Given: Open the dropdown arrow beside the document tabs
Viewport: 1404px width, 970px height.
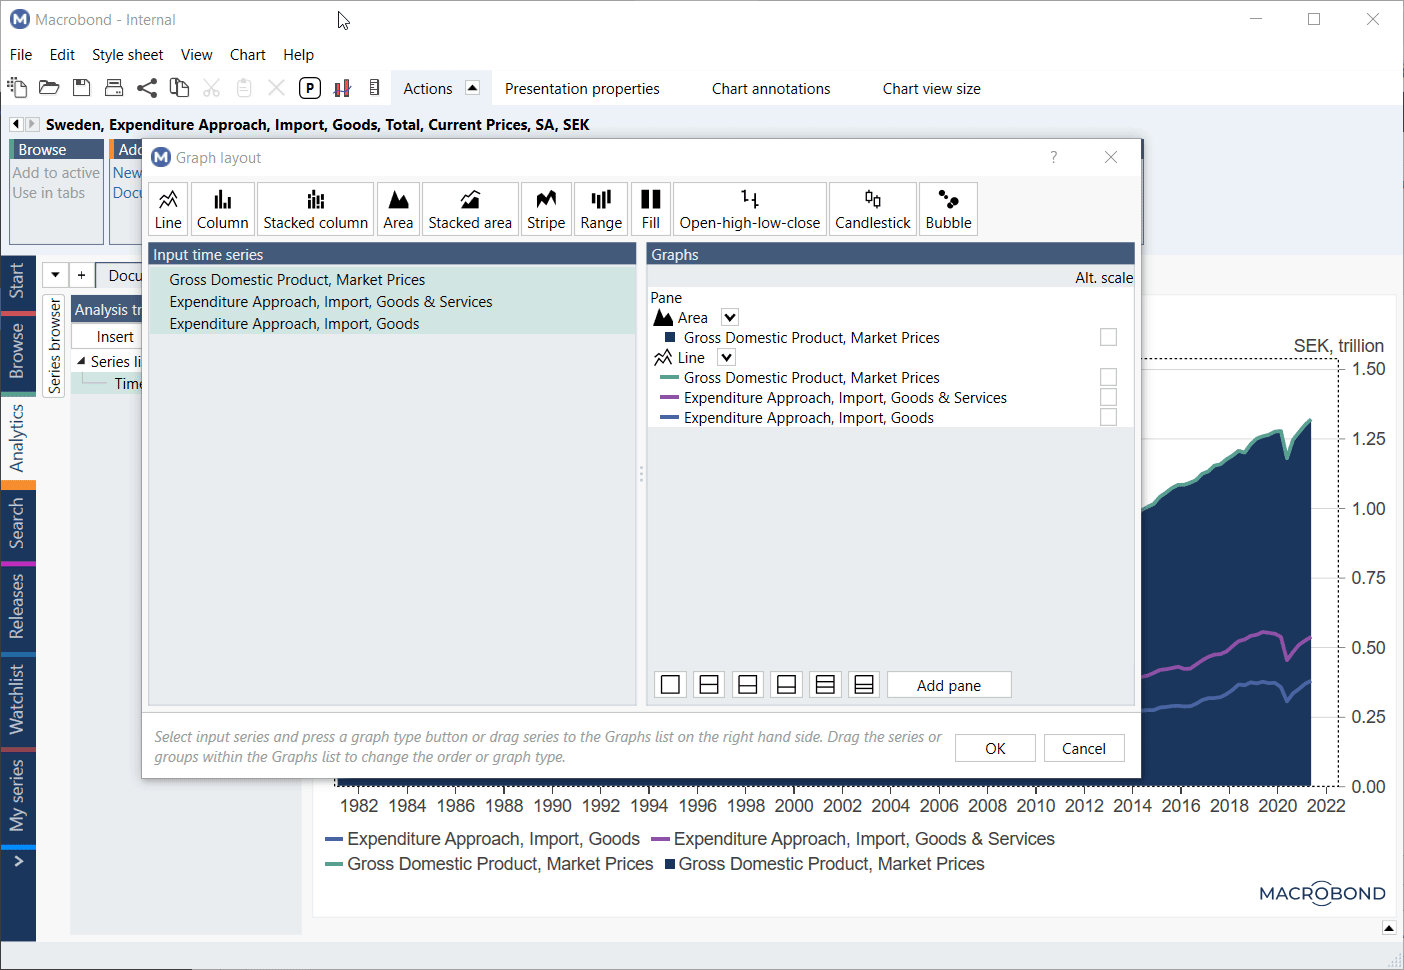Looking at the screenshot, I should pyautogui.click(x=55, y=275).
